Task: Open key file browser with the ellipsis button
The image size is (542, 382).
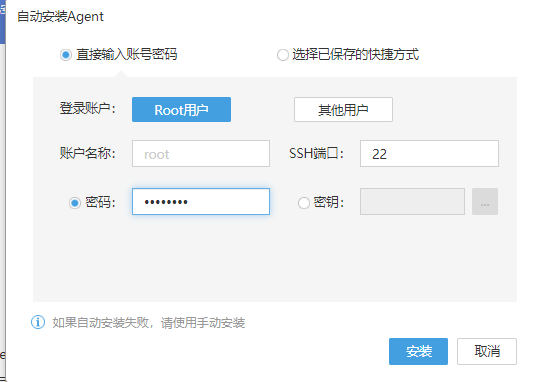Action: click(485, 202)
